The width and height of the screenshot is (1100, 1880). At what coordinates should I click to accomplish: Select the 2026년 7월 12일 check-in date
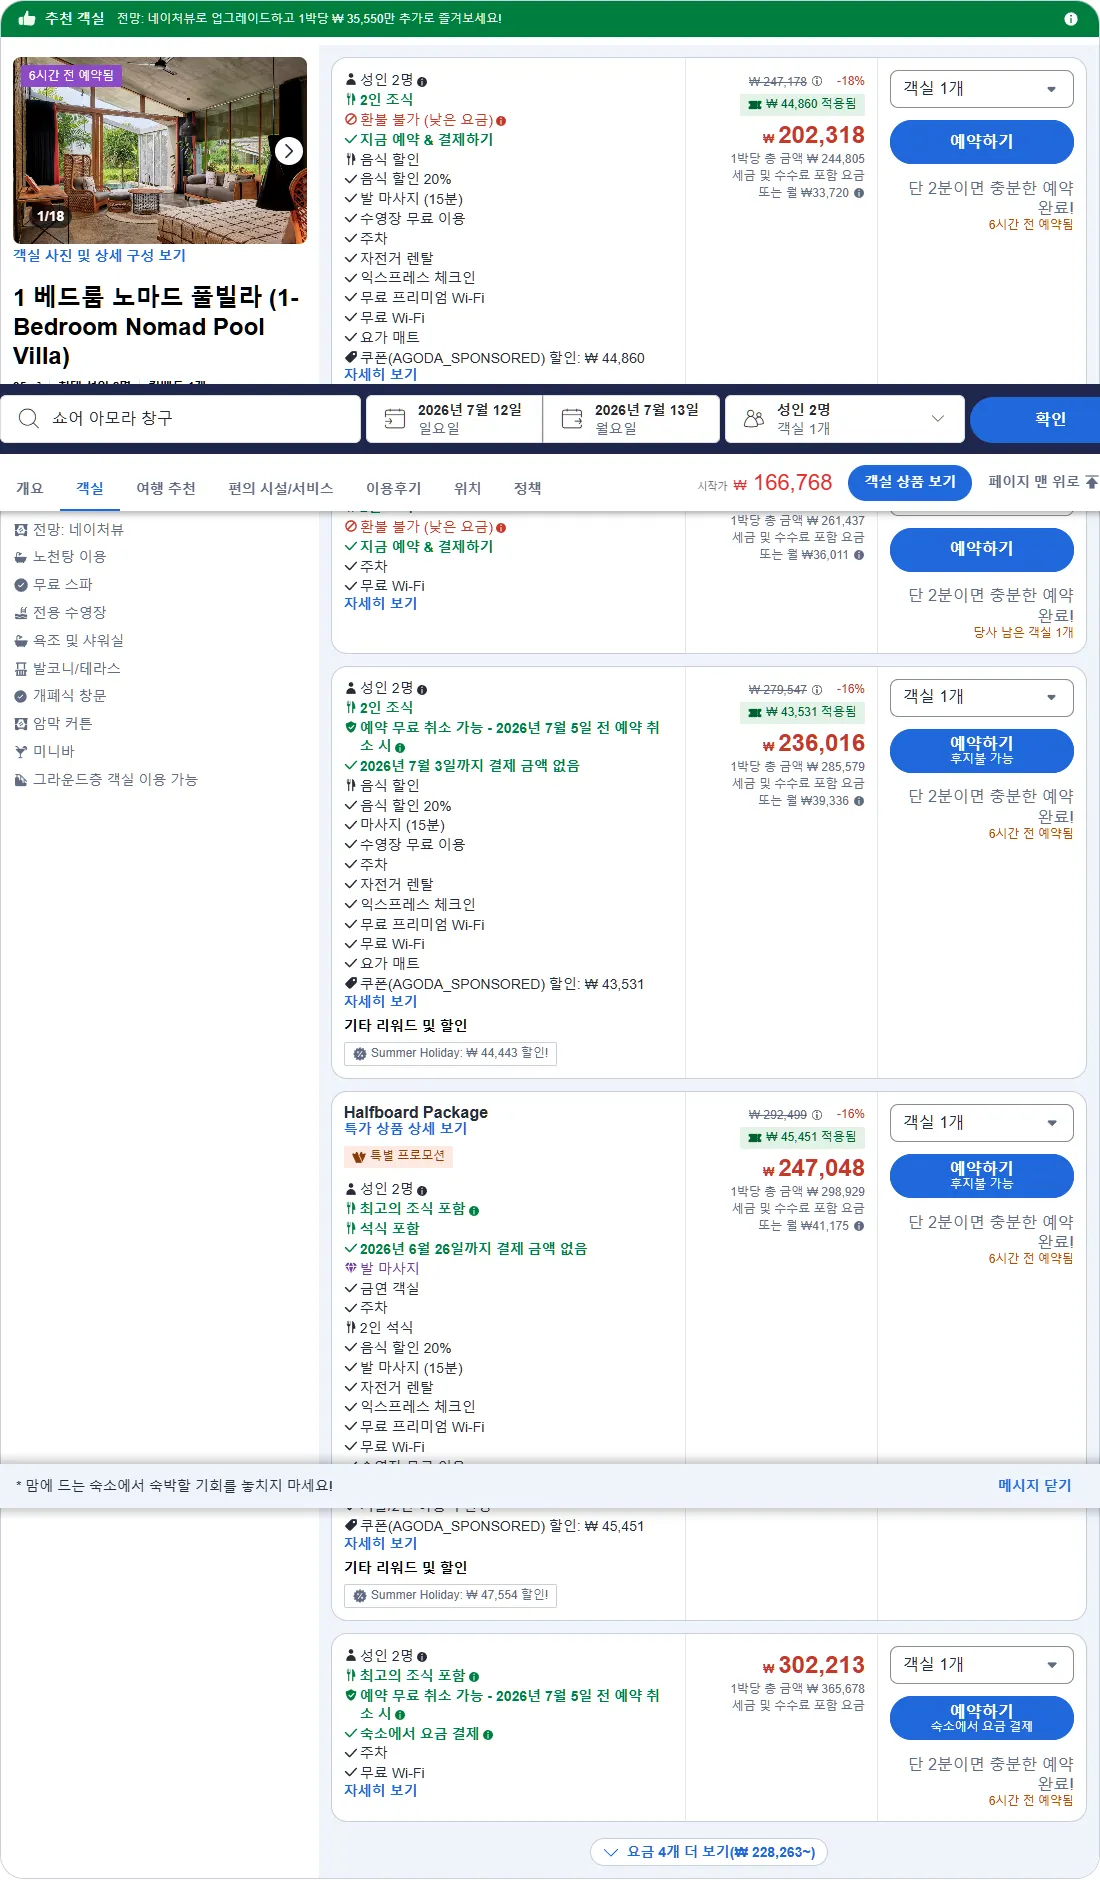pyautogui.click(x=455, y=419)
